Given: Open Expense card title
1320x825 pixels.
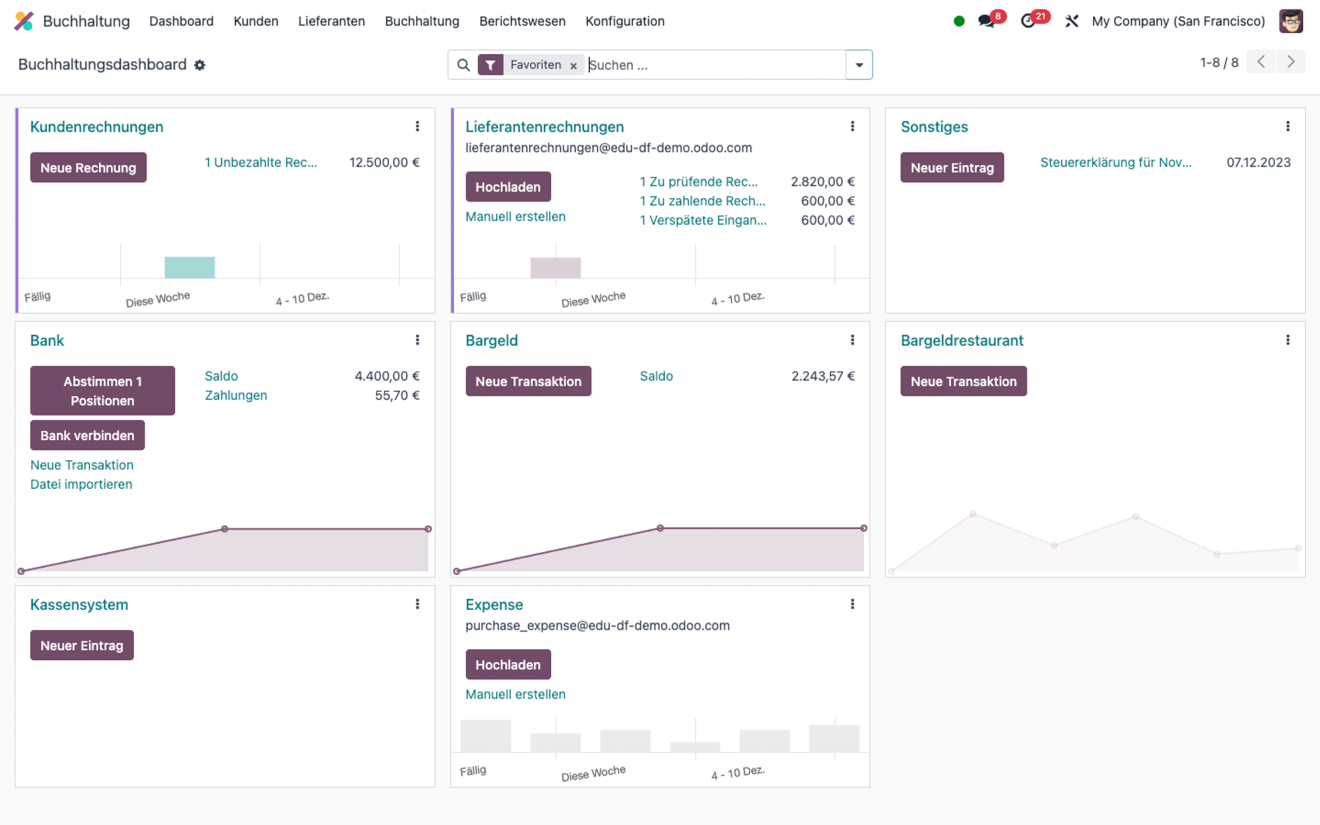Looking at the screenshot, I should pyautogui.click(x=494, y=605).
